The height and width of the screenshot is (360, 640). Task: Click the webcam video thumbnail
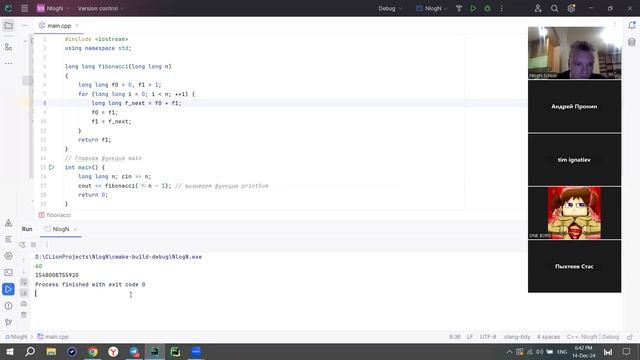pos(574,53)
